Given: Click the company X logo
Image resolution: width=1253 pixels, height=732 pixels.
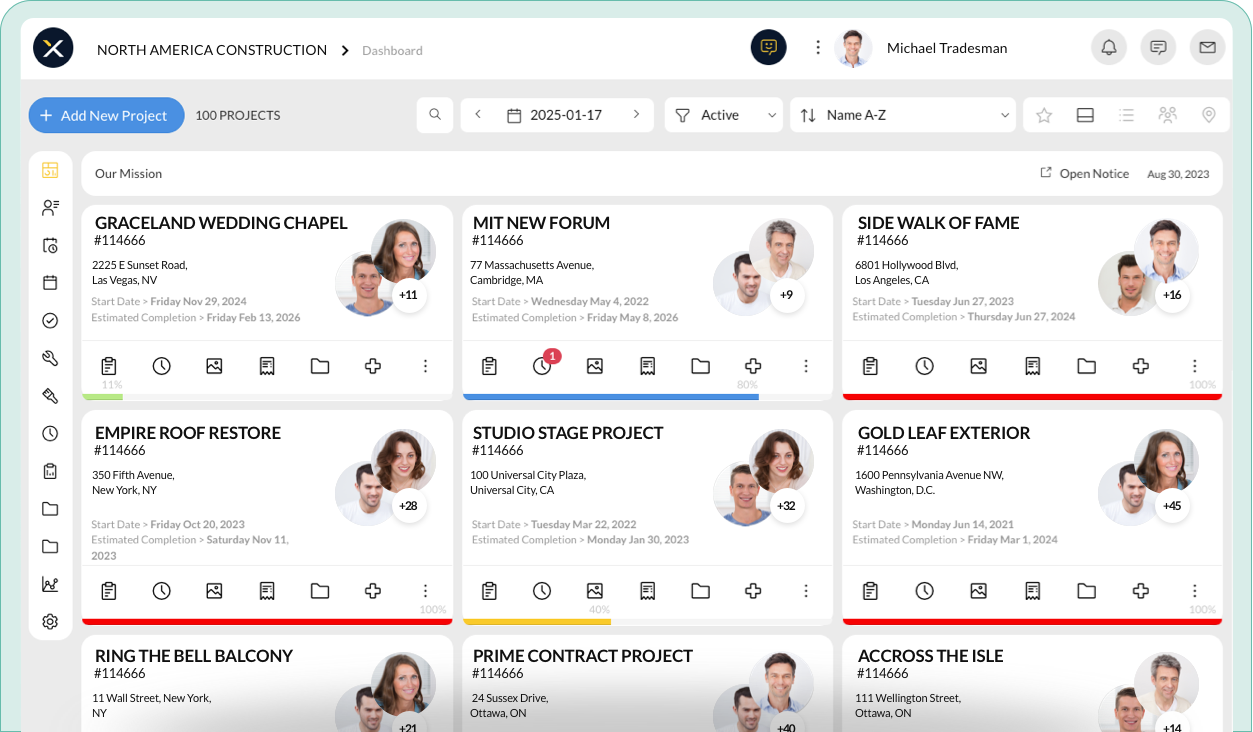Looking at the screenshot, I should tap(53, 48).
